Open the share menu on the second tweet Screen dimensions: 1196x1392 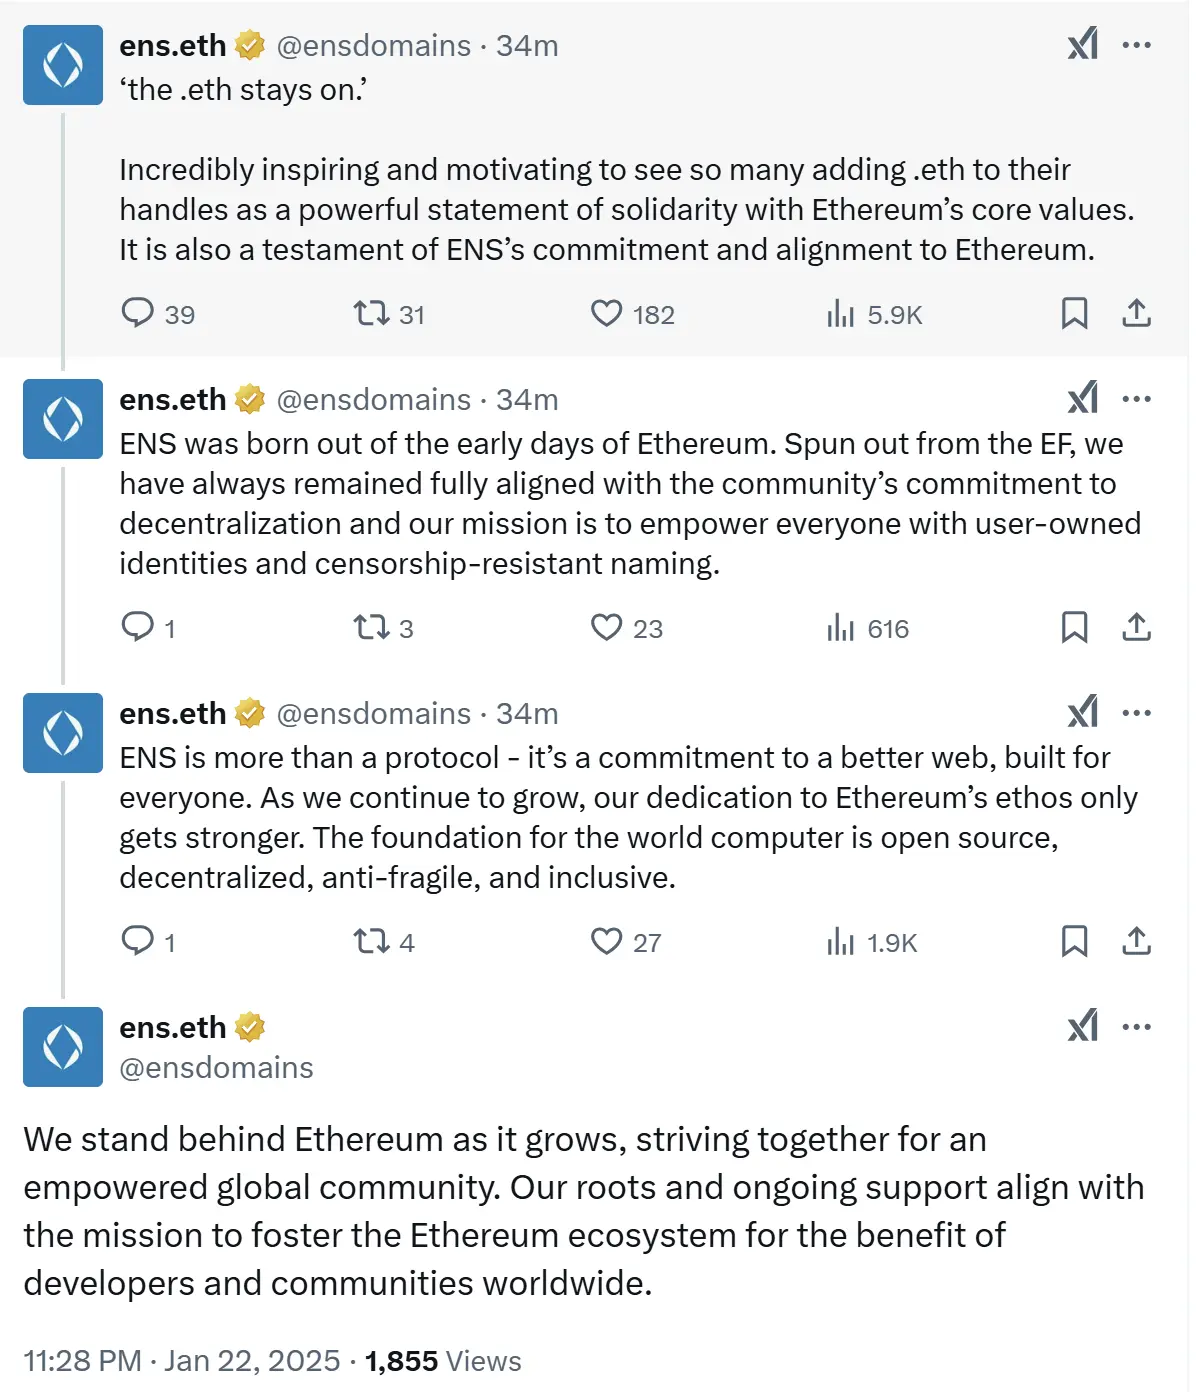coord(1135,628)
